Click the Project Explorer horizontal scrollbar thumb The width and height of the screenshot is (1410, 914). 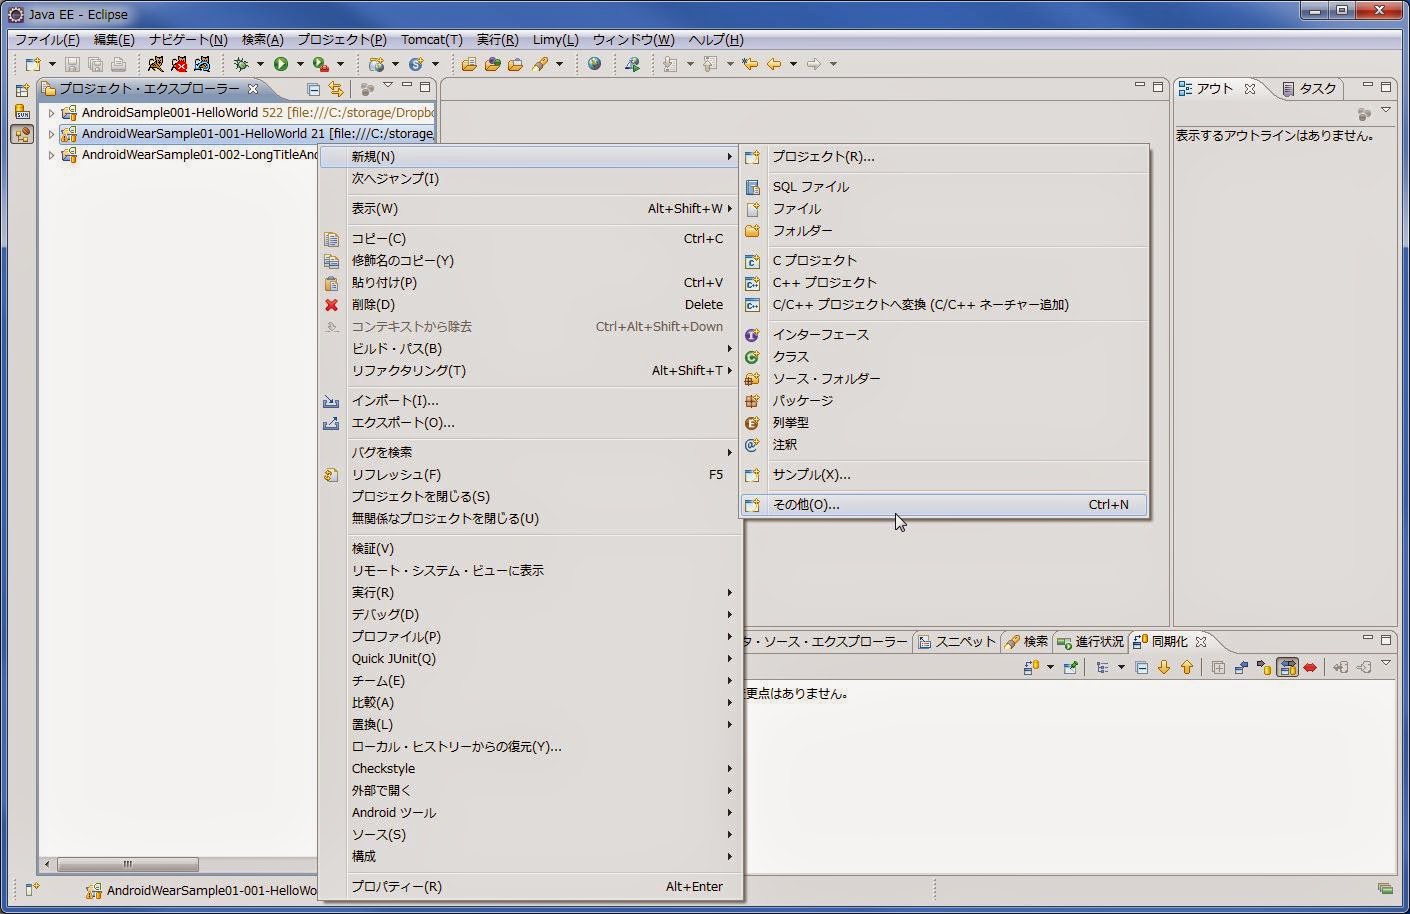click(x=127, y=864)
